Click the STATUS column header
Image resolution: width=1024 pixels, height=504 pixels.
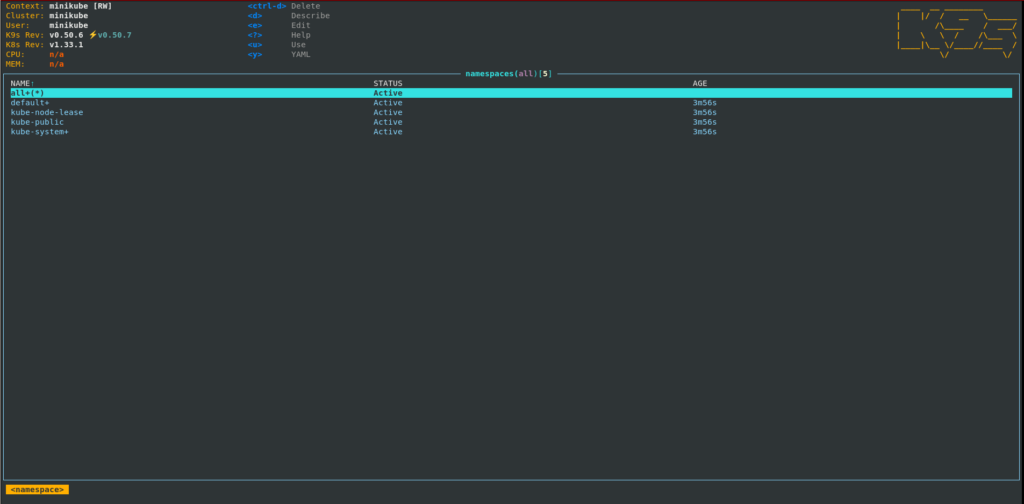point(388,83)
